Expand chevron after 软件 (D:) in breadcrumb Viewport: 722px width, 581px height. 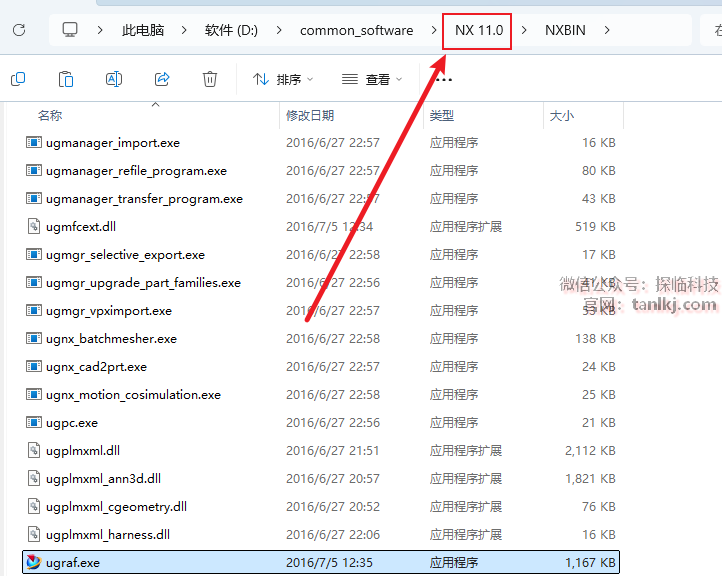tap(279, 30)
